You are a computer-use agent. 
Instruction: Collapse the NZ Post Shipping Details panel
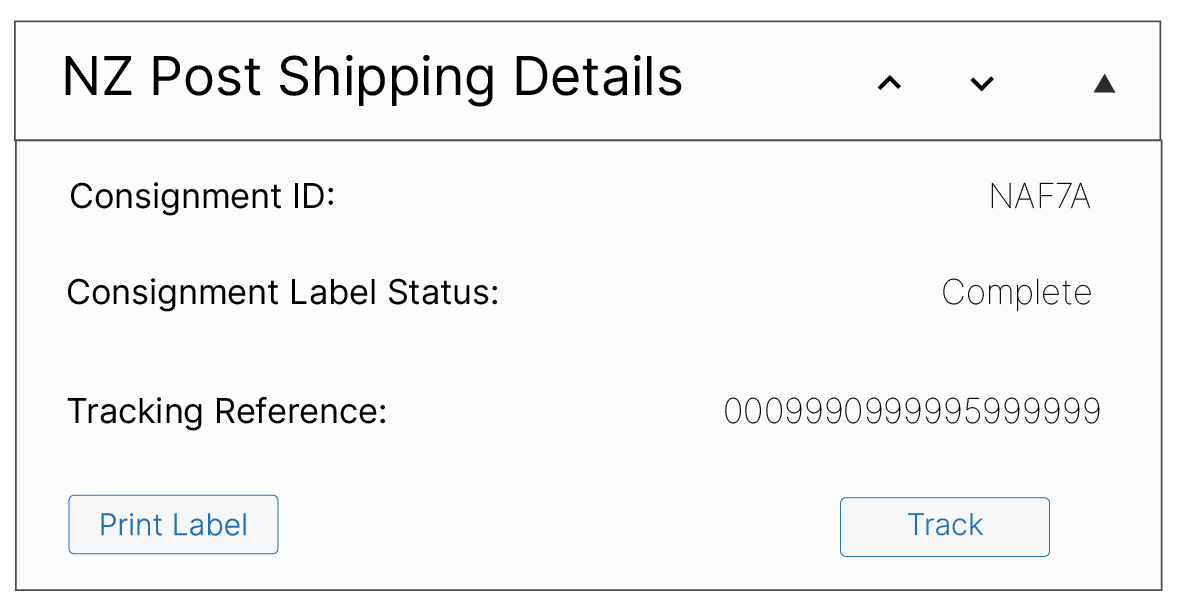tap(1104, 84)
